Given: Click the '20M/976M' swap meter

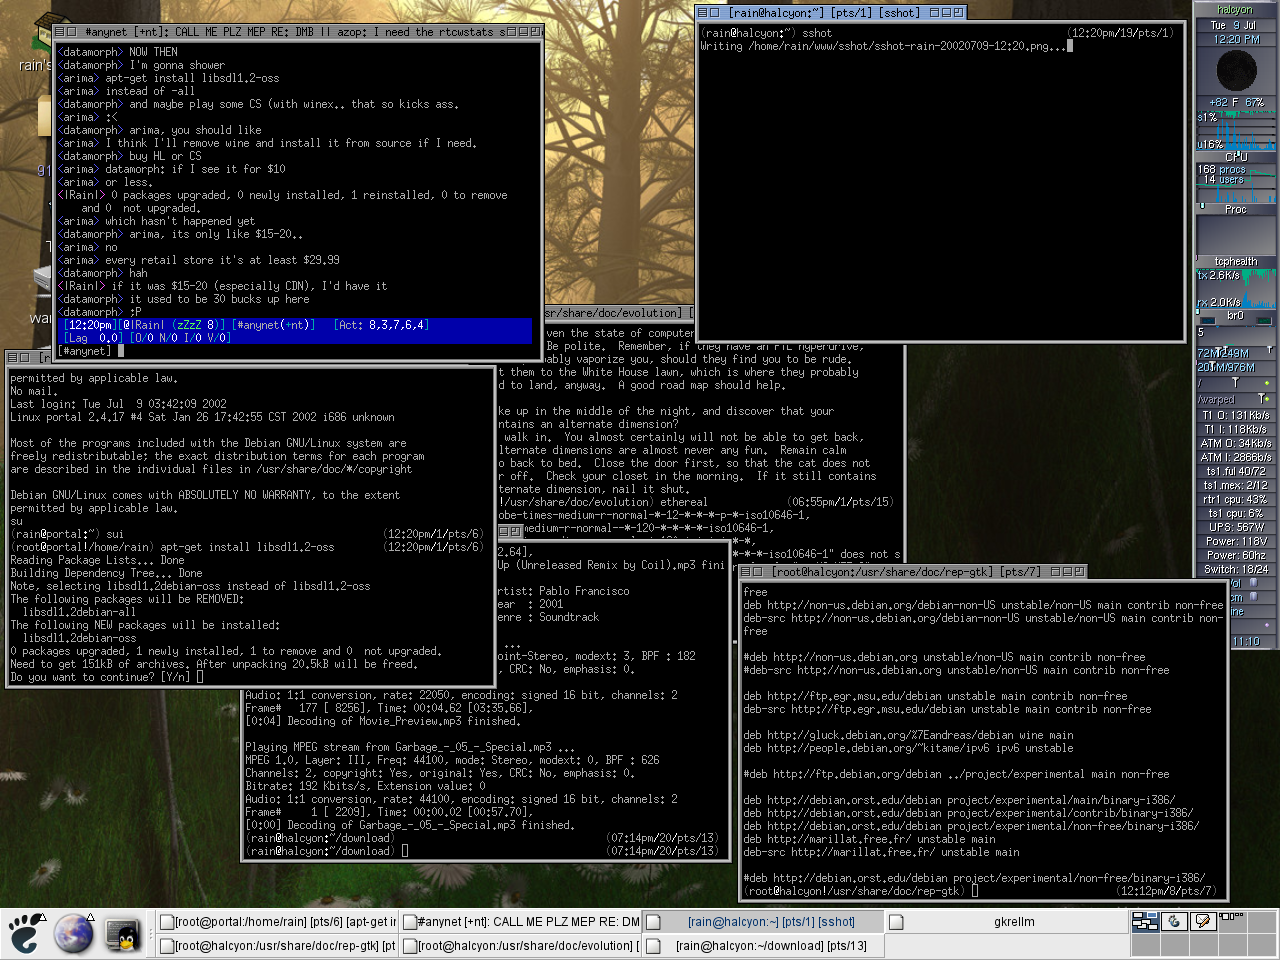Looking at the screenshot, I should click(1236, 367).
